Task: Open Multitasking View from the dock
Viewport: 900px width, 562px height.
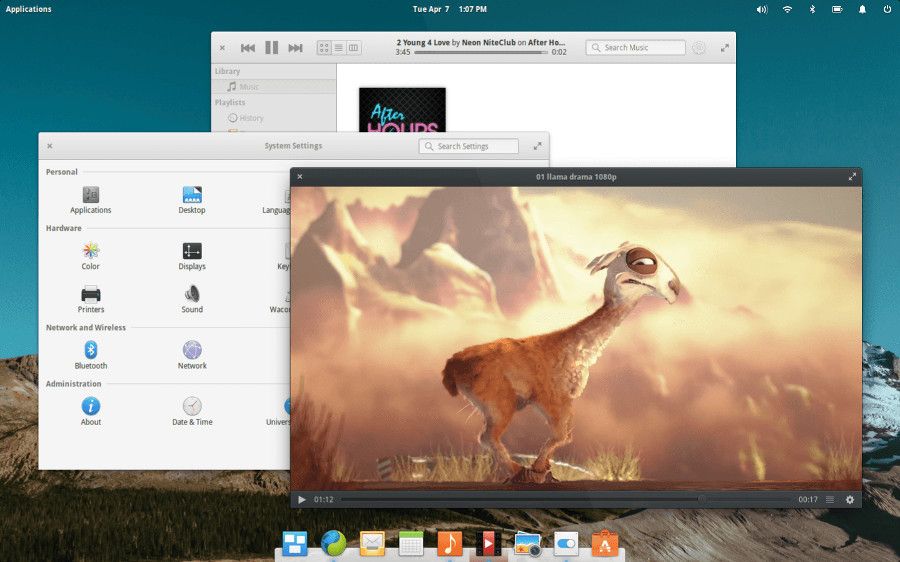Action: point(294,543)
